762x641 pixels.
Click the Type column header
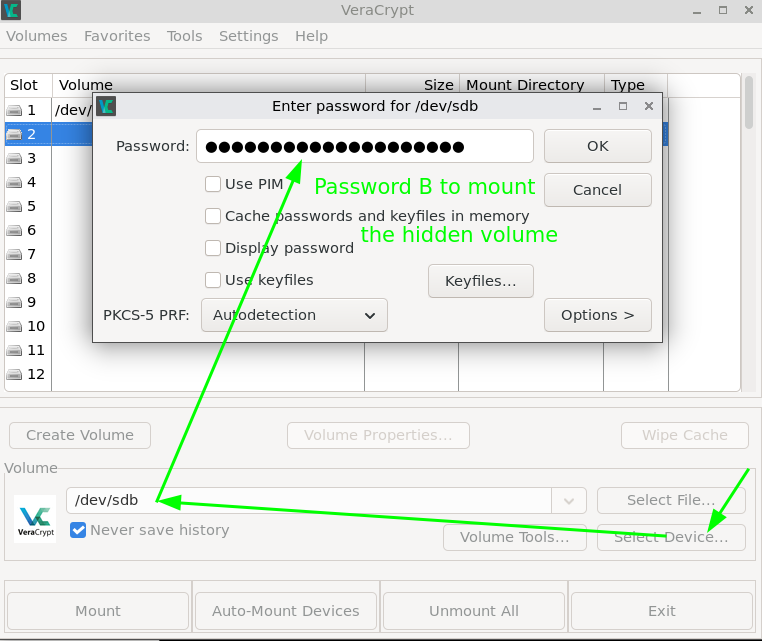[x=636, y=86]
